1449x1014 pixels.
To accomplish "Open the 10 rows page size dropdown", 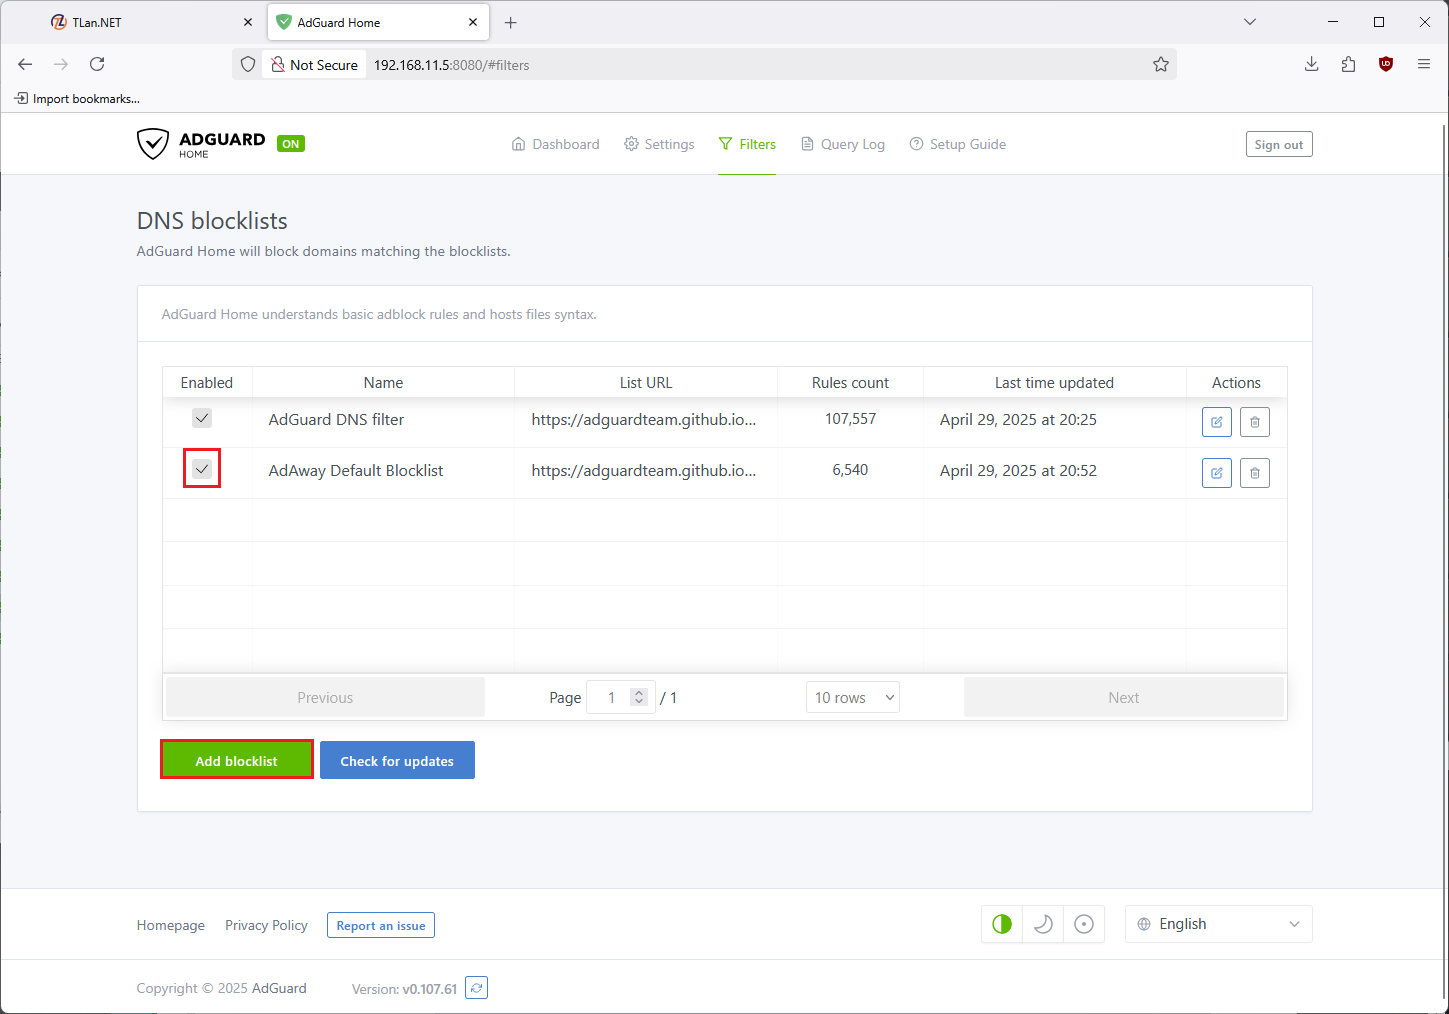I will click(x=852, y=697).
